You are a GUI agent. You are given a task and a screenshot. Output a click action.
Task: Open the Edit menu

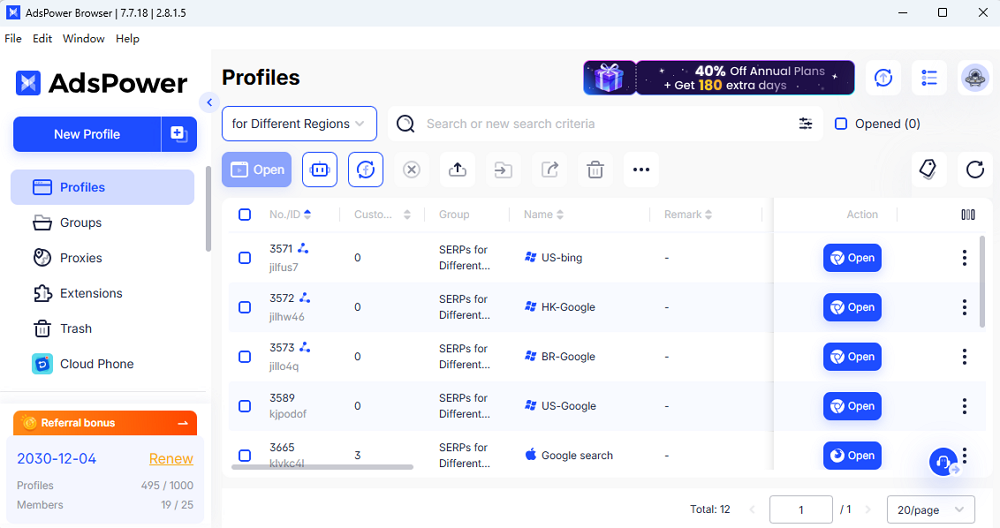pos(42,38)
